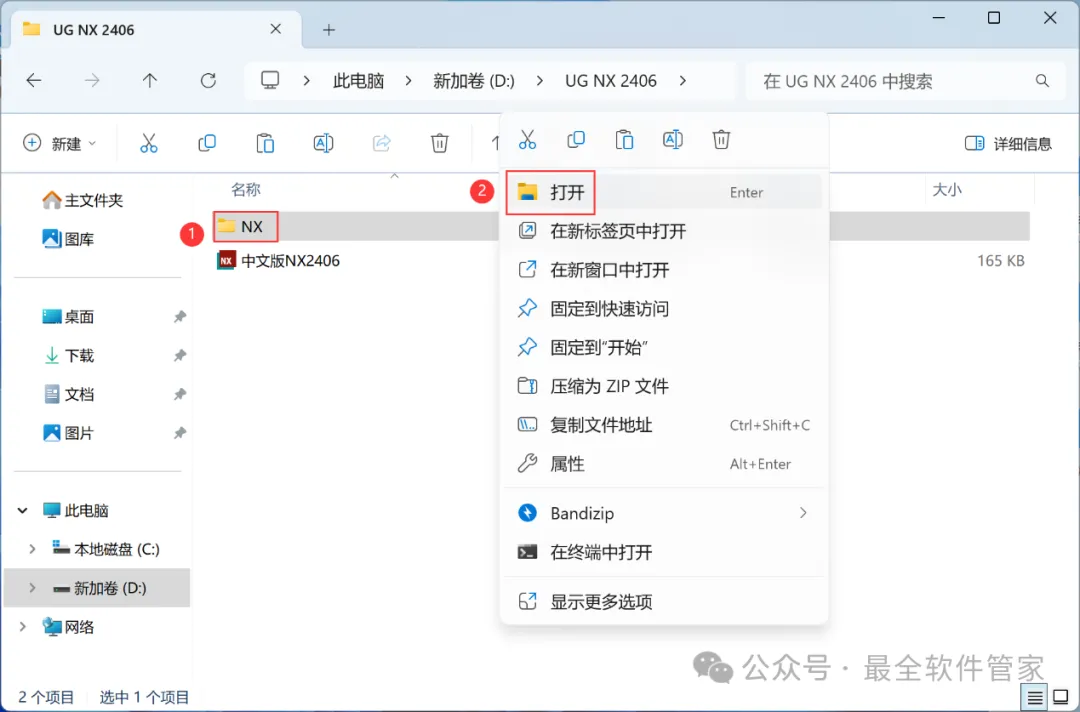1080x712 pixels.
Task: Click the Delete trash icon in the main toolbar
Action: pyautogui.click(x=439, y=143)
